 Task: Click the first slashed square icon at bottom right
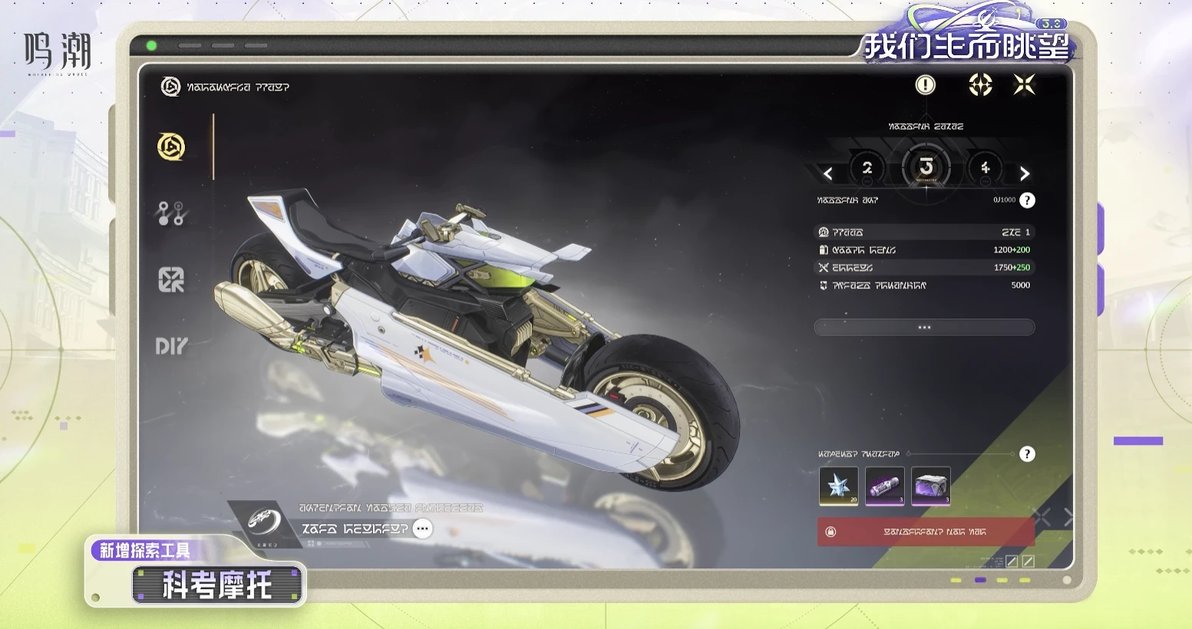[1012, 561]
